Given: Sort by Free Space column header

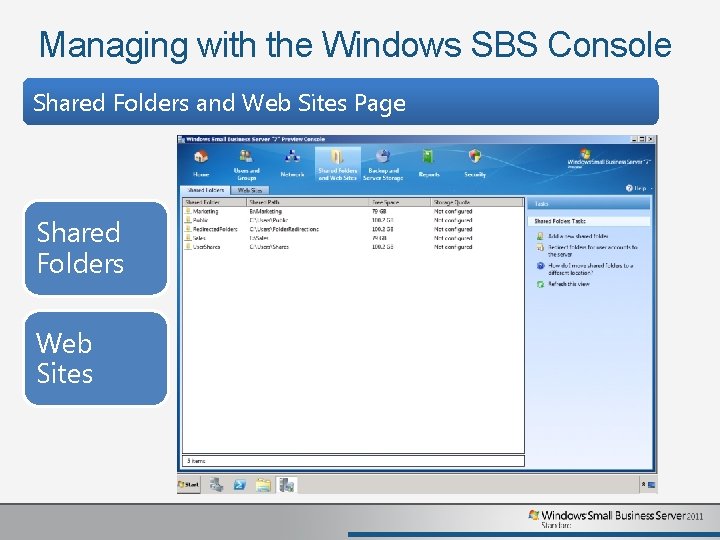Looking at the screenshot, I should (x=399, y=202).
